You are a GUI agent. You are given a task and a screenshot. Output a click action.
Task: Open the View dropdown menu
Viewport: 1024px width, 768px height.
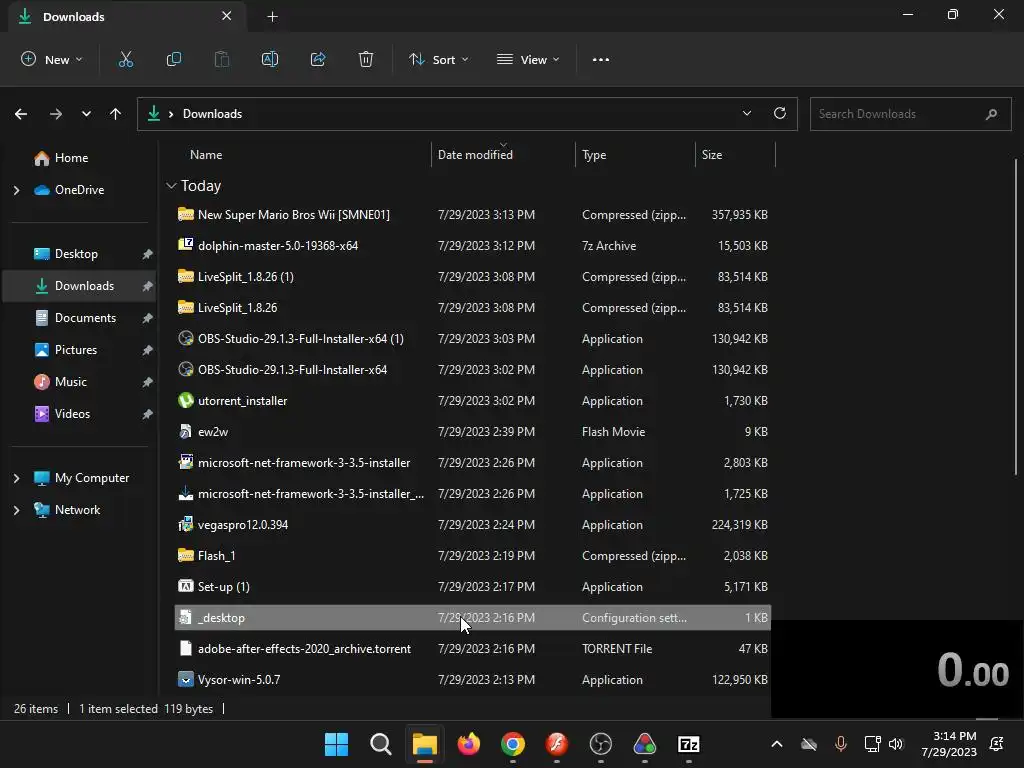tap(528, 59)
